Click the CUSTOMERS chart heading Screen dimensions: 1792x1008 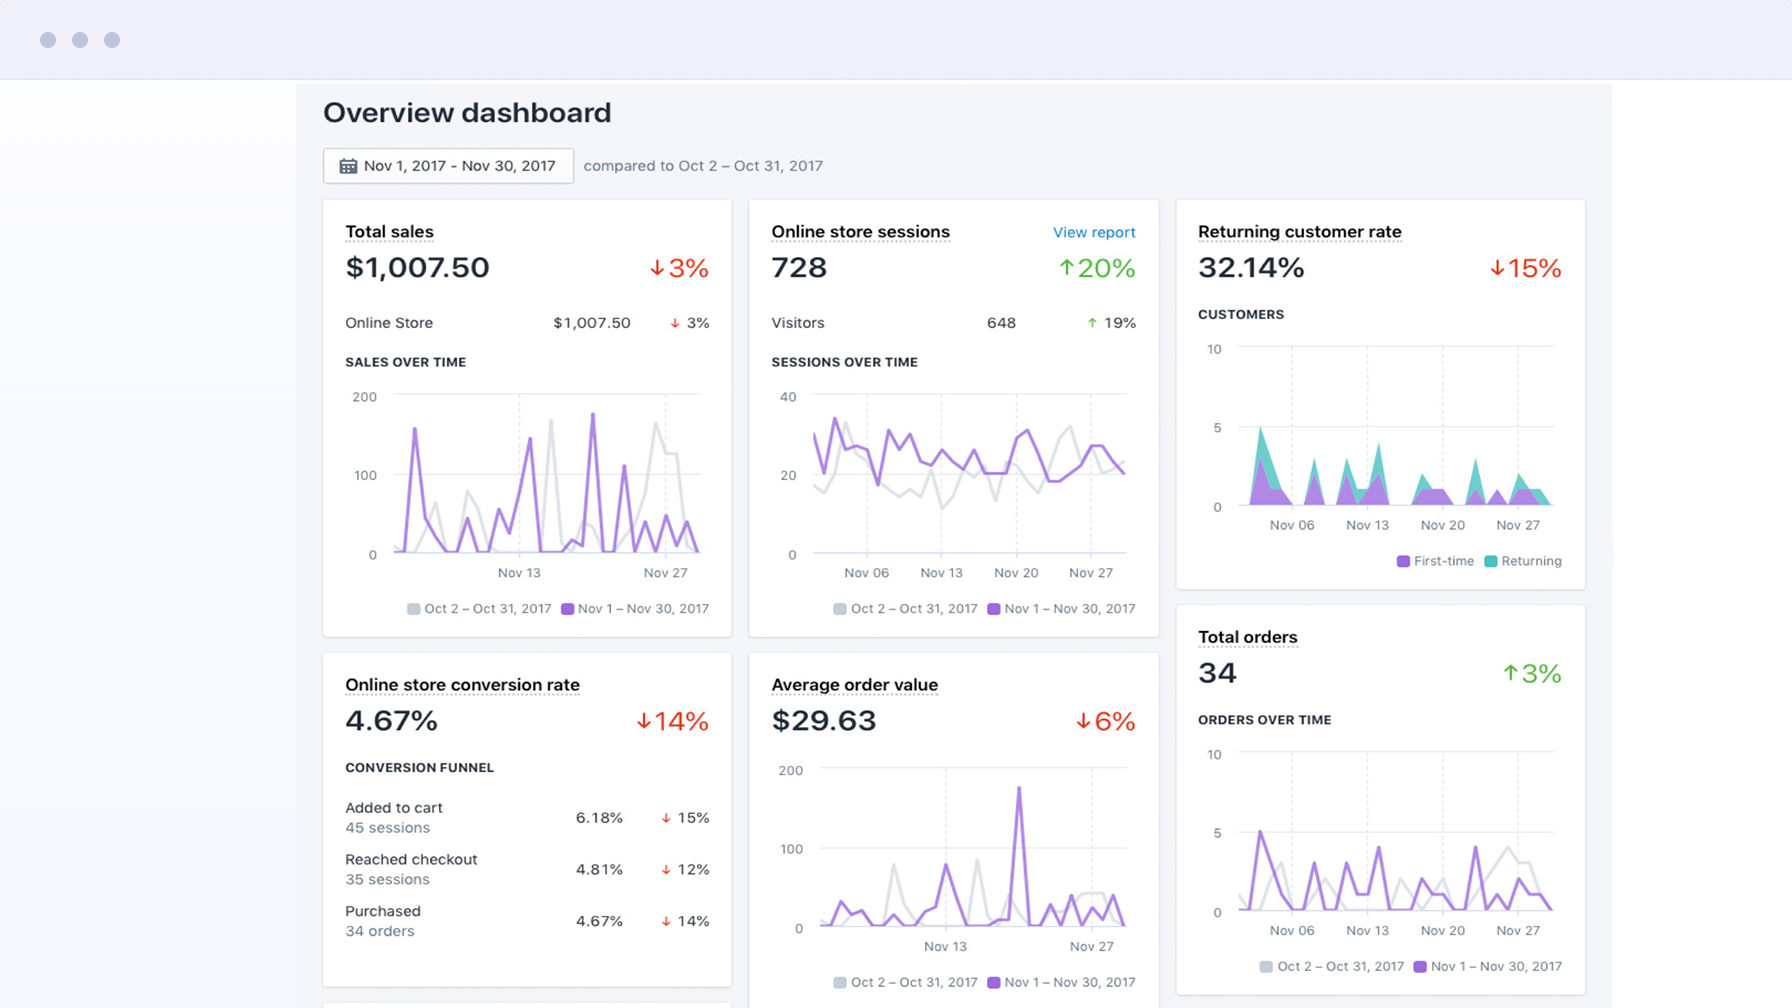(x=1241, y=314)
